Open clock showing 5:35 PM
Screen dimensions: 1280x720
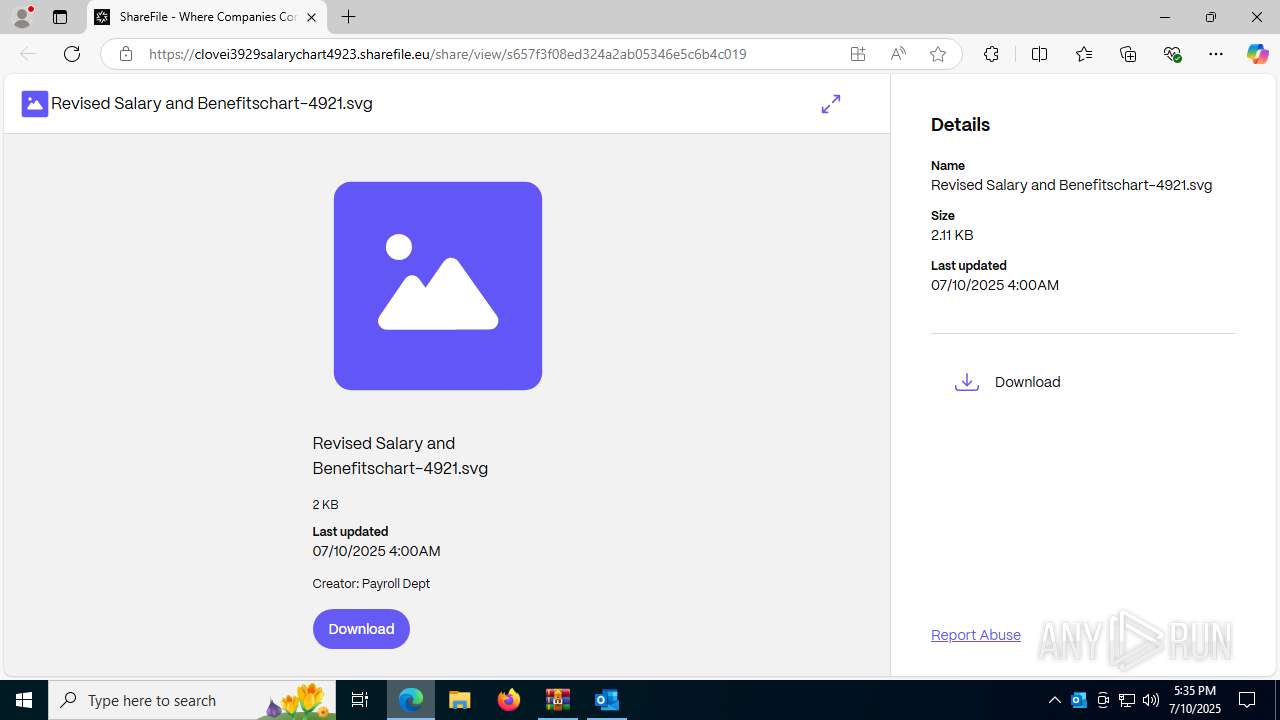pos(1195,700)
